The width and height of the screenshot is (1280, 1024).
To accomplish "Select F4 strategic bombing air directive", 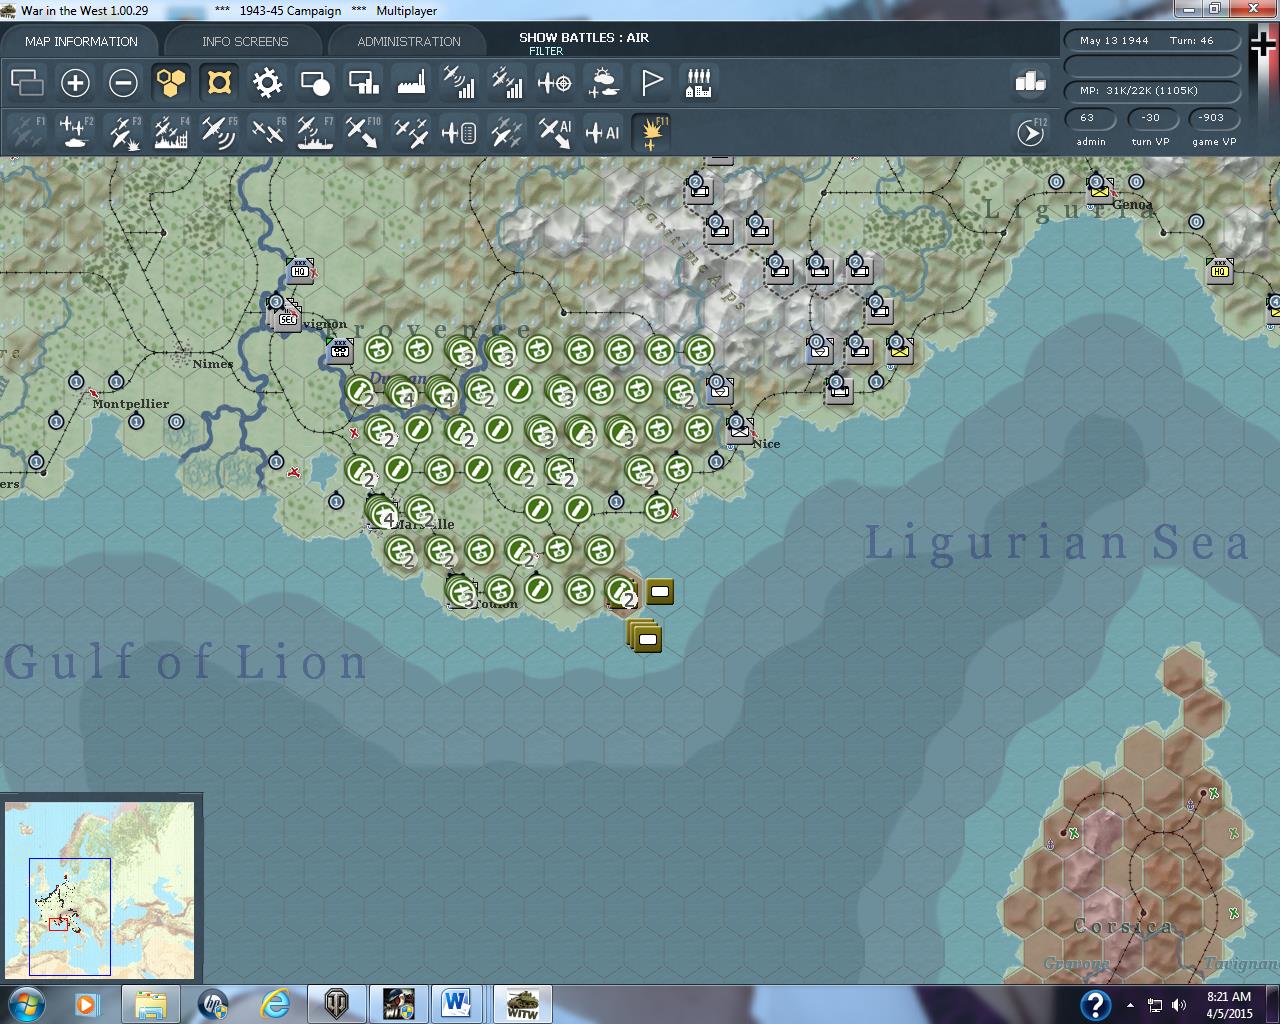I will pyautogui.click(x=171, y=132).
